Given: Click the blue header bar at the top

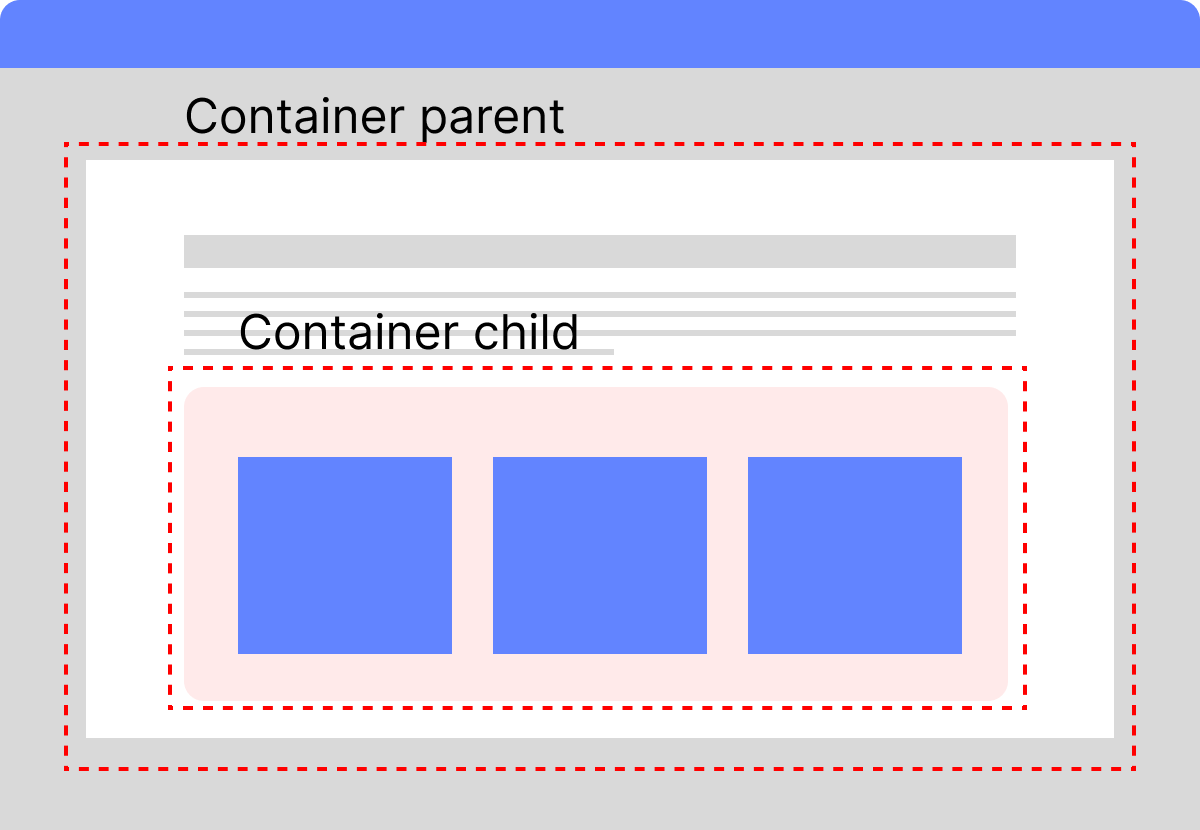Looking at the screenshot, I should (x=600, y=34).
